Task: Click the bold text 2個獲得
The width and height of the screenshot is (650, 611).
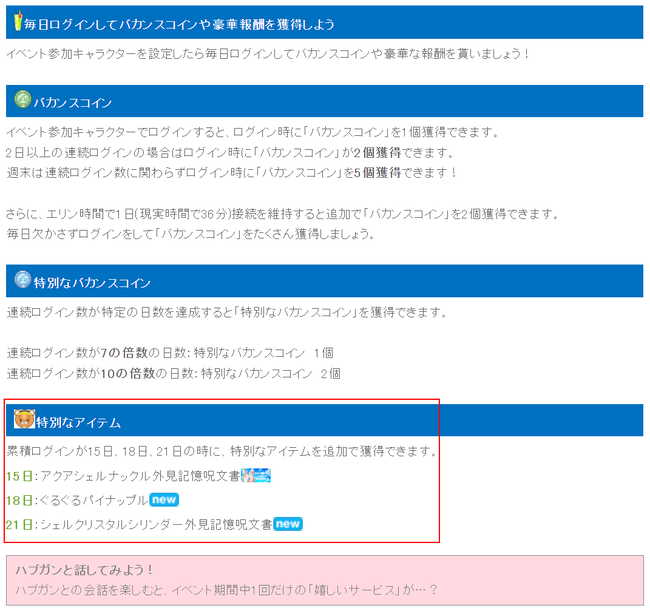Action: coord(377,153)
